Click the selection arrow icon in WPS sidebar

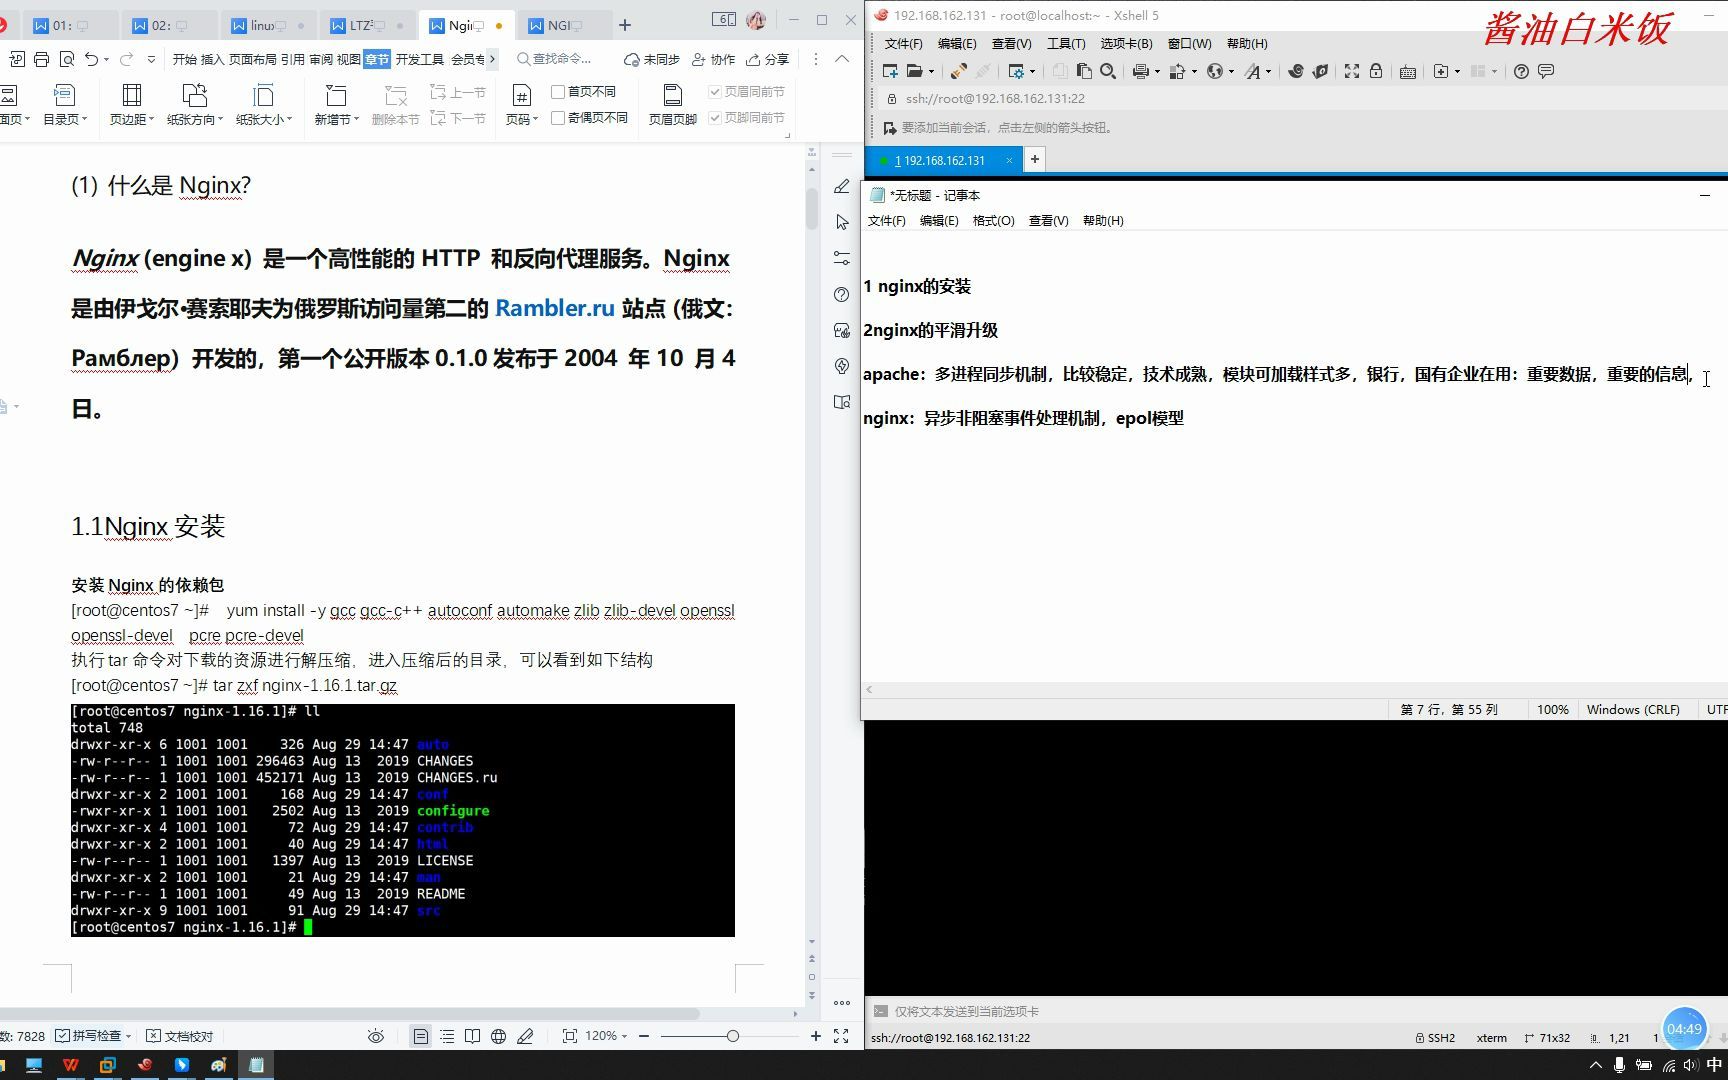842,222
